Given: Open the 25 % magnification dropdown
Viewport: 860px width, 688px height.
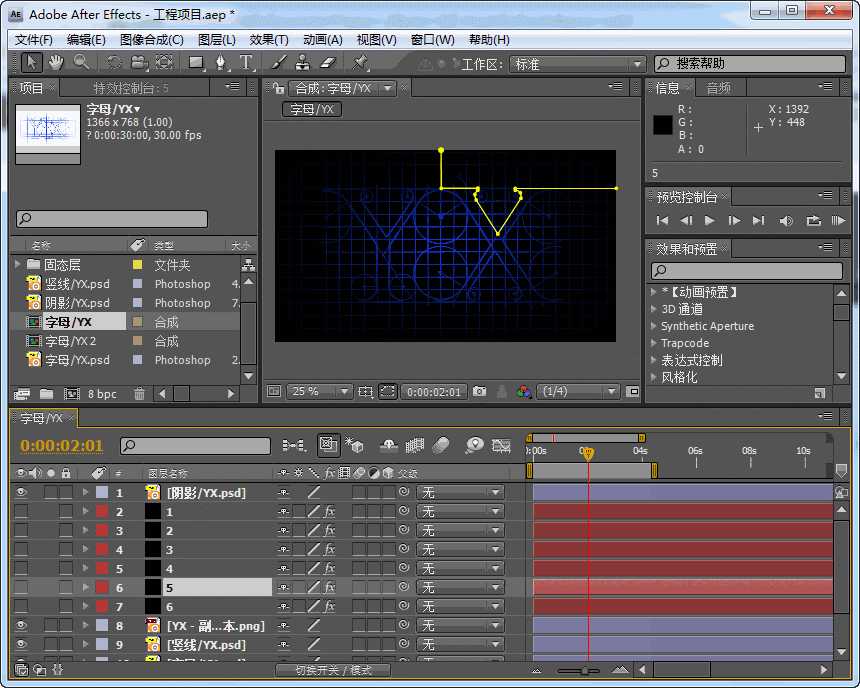Looking at the screenshot, I should tap(319, 391).
